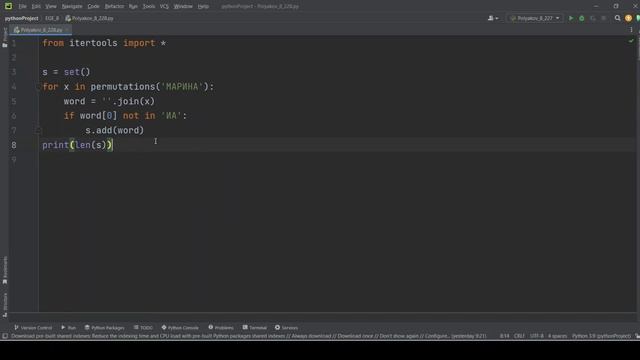Open the editor tabs more-options icon
Viewport: 640px width, 360px height.
click(631, 30)
